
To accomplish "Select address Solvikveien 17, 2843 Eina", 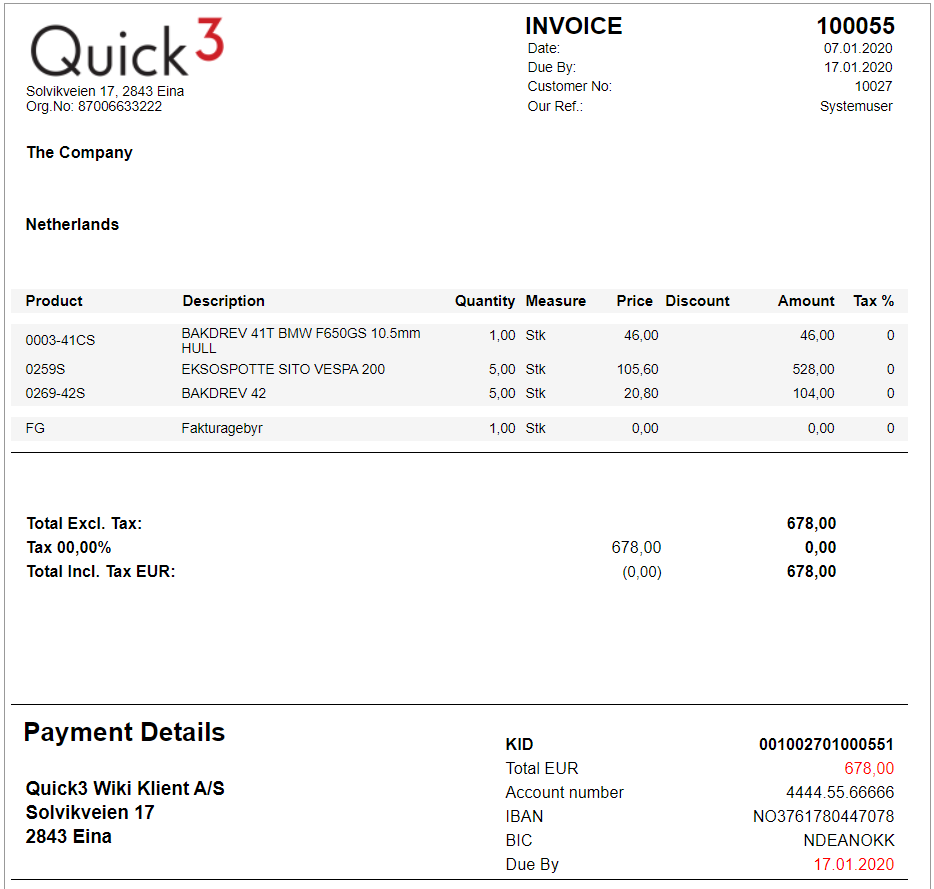I will pyautogui.click(x=105, y=91).
